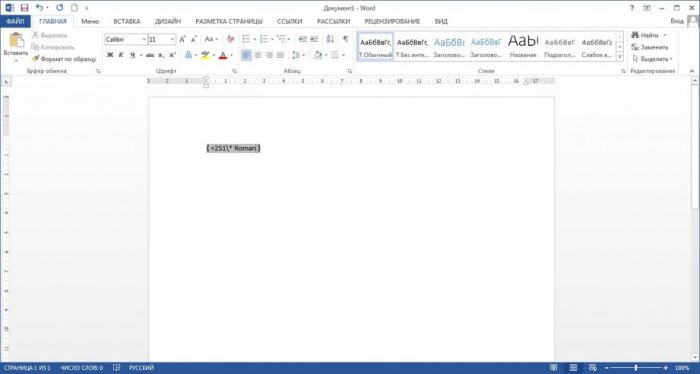
Task: Open bullet list dropdown
Action: pos(254,39)
